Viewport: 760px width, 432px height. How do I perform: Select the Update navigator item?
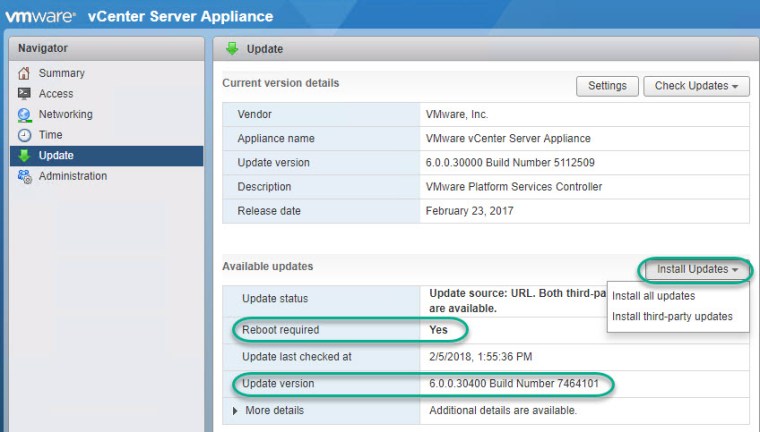point(107,156)
